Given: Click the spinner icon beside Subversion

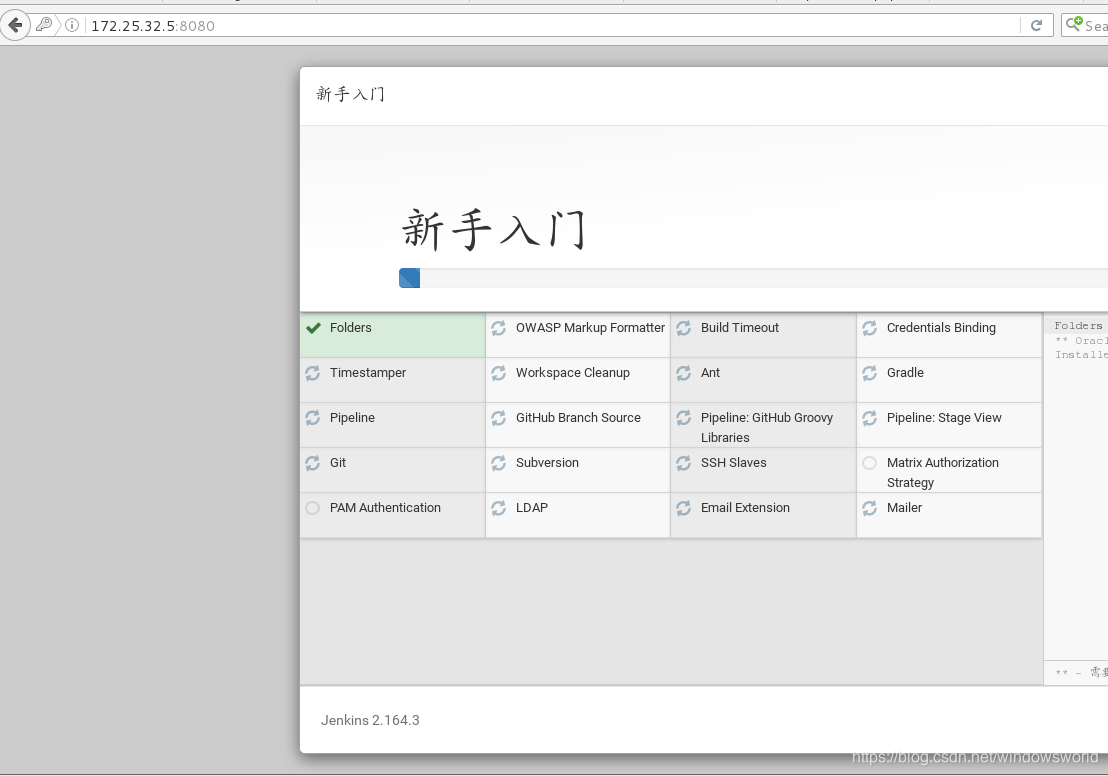Looking at the screenshot, I should [498, 463].
